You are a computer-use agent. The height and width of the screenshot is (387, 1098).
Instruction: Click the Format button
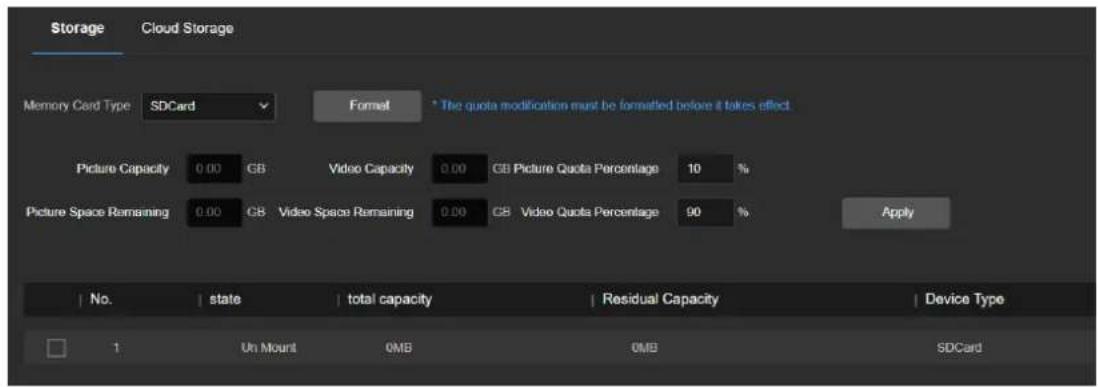(x=368, y=106)
